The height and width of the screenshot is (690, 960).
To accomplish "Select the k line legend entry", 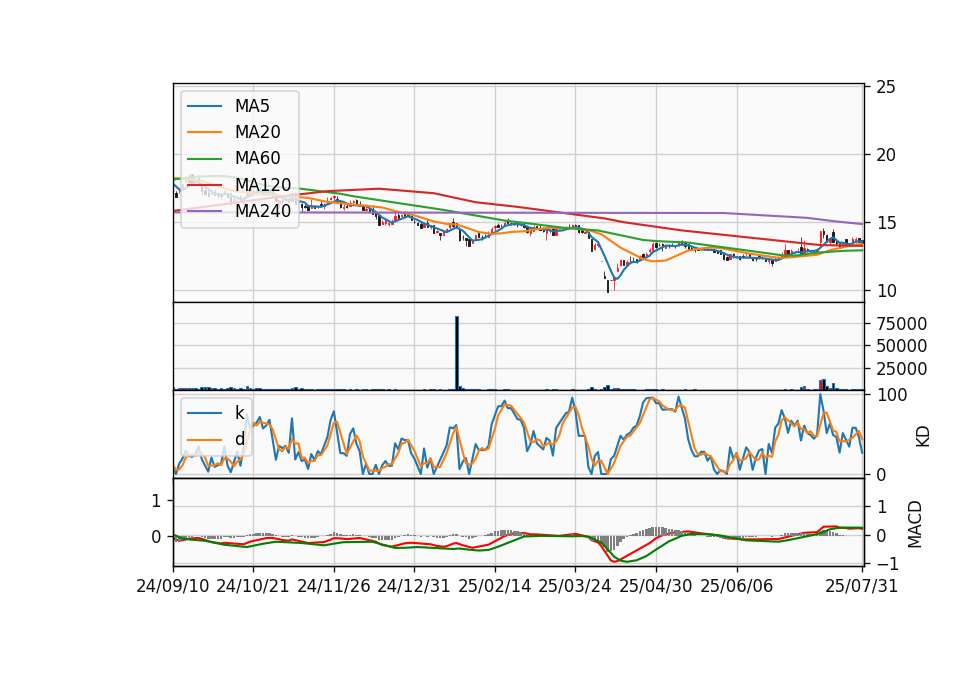I will [x=216, y=413].
